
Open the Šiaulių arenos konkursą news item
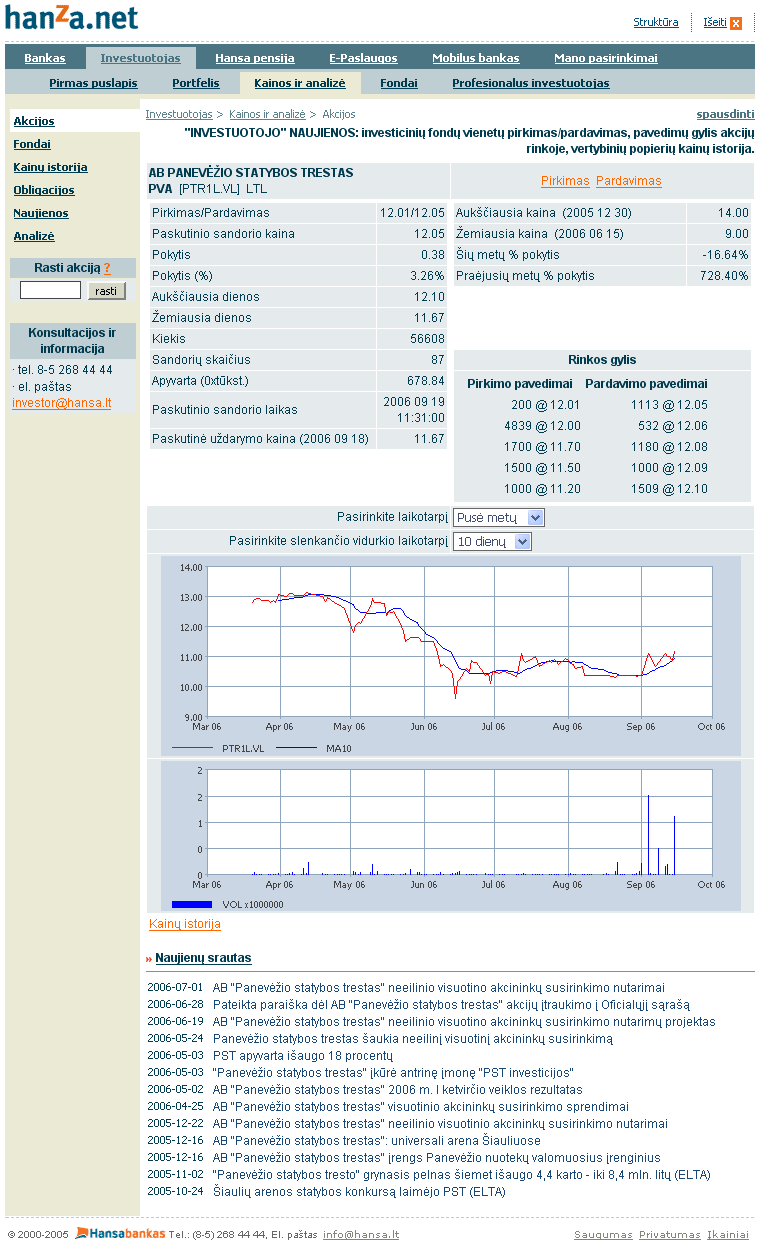(x=359, y=1191)
